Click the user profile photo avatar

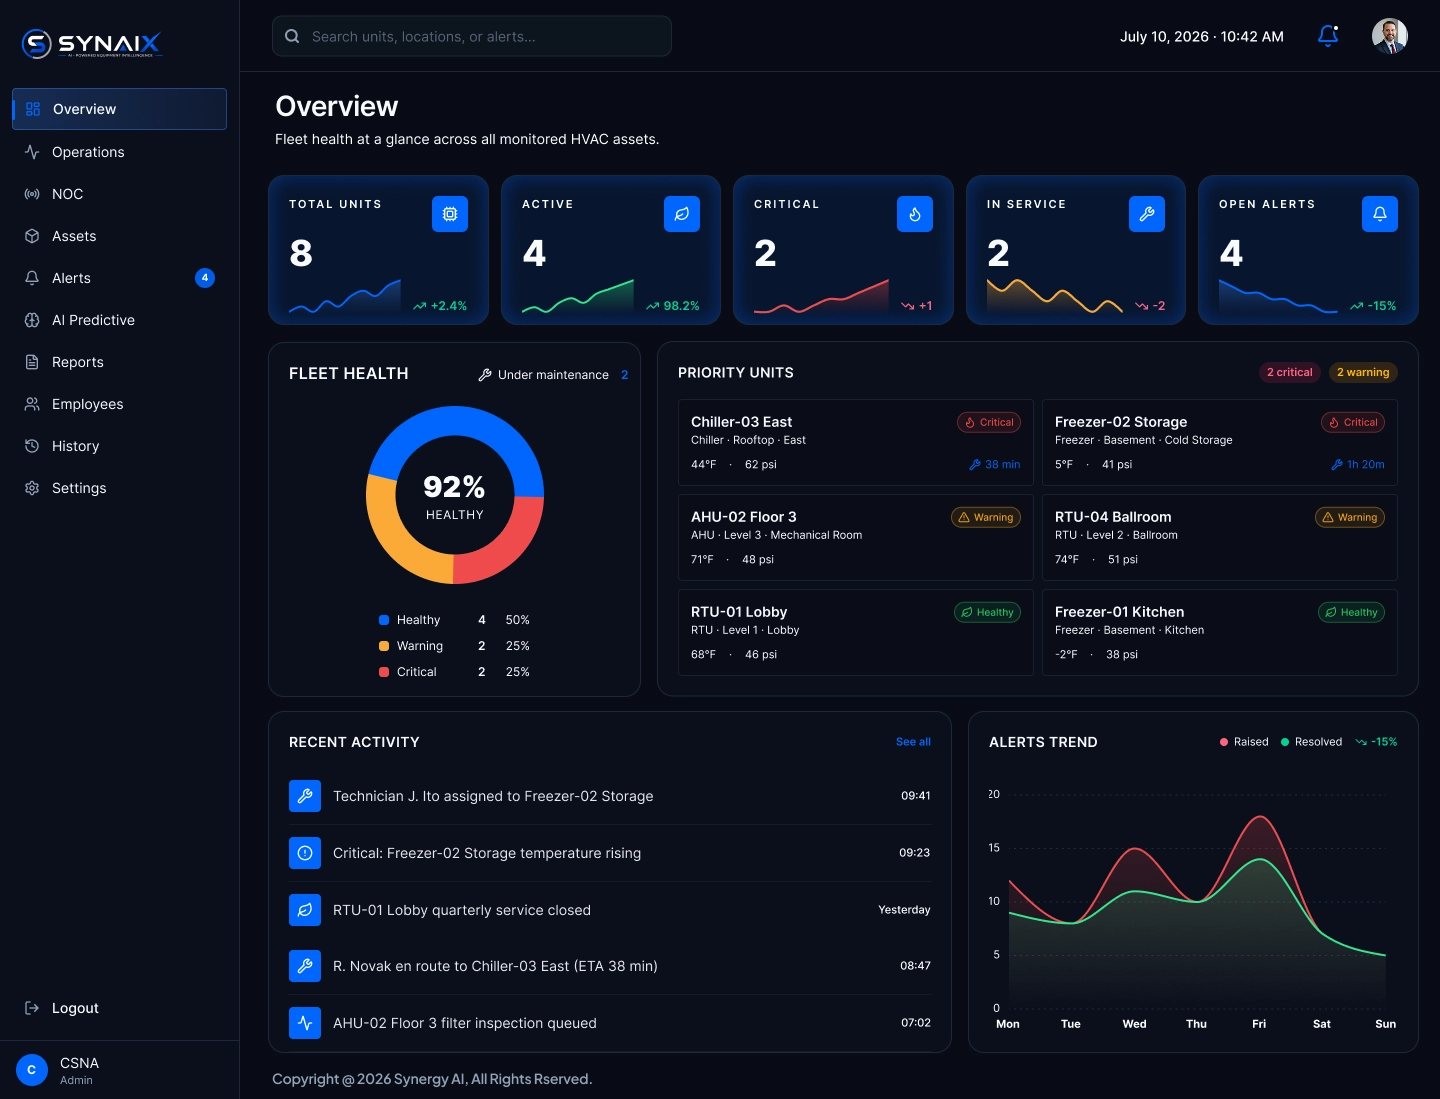(x=1390, y=36)
